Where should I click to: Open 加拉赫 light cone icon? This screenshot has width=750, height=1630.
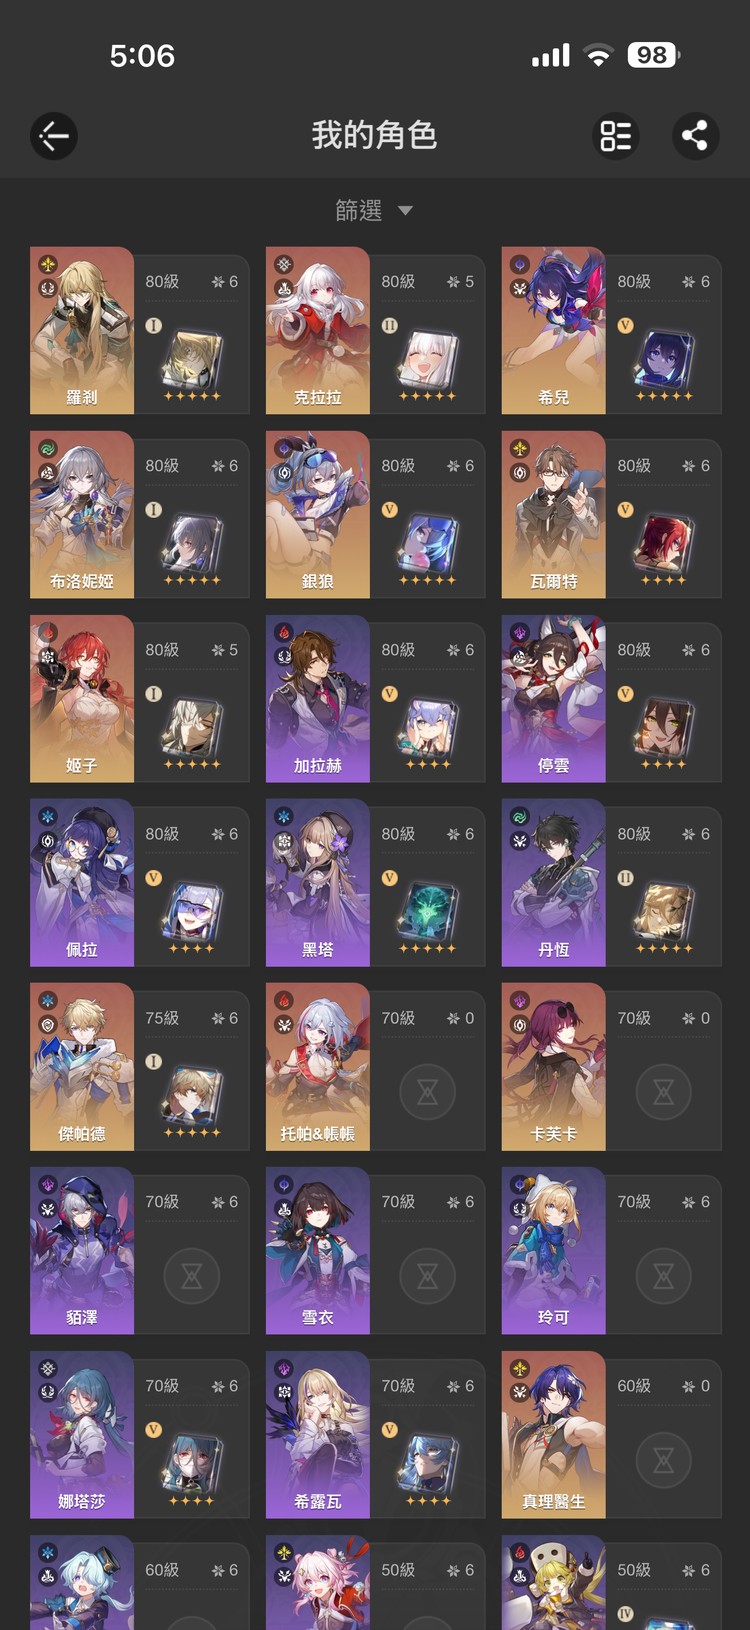click(427, 730)
